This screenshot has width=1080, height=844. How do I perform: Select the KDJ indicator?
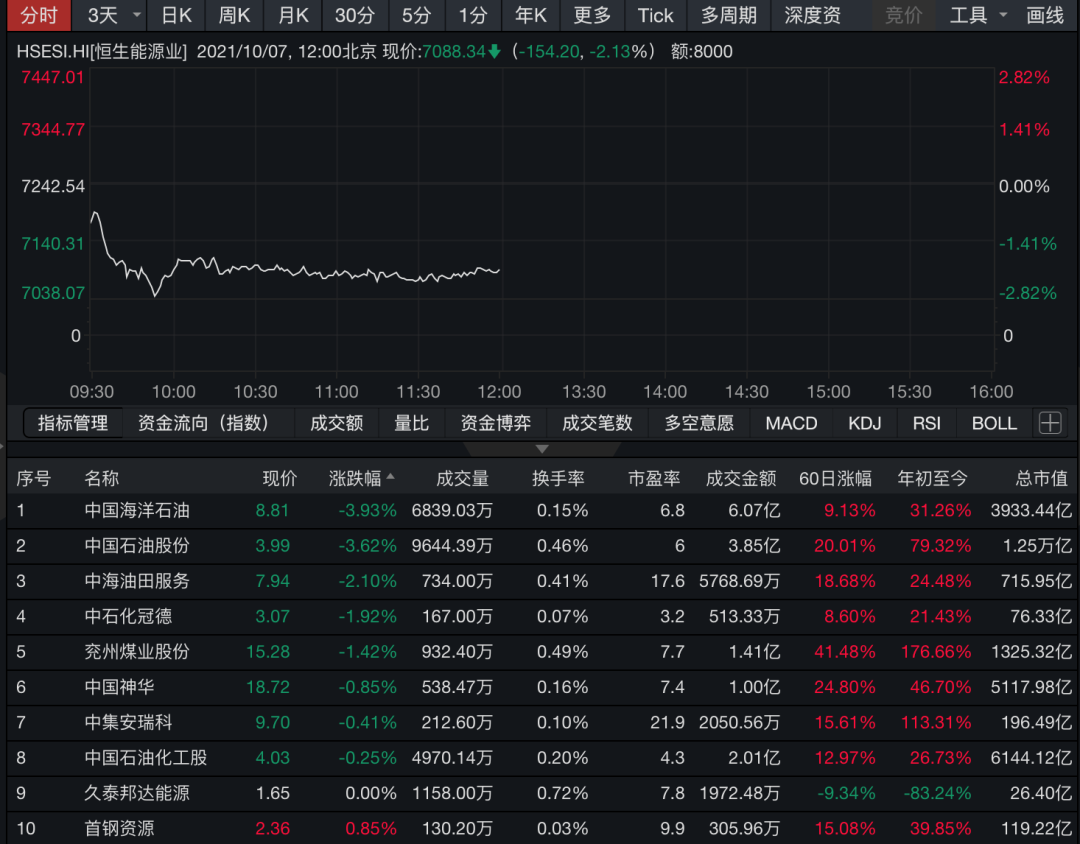(x=864, y=423)
